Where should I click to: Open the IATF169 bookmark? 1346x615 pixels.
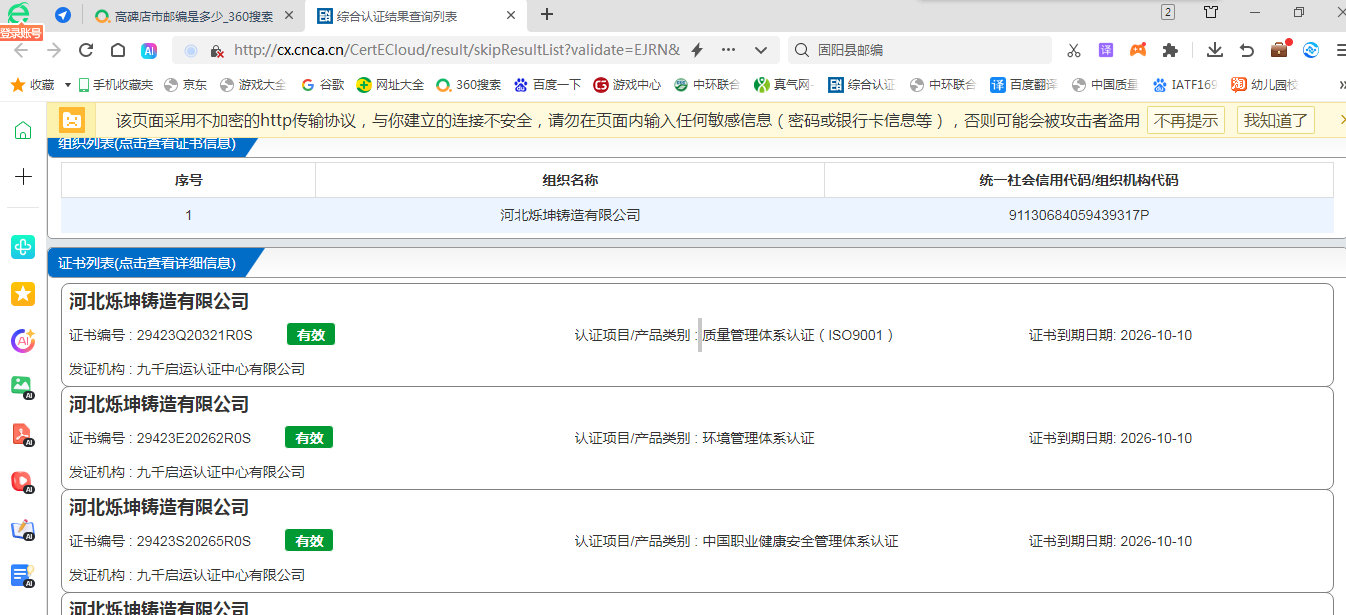pyautogui.click(x=1185, y=85)
